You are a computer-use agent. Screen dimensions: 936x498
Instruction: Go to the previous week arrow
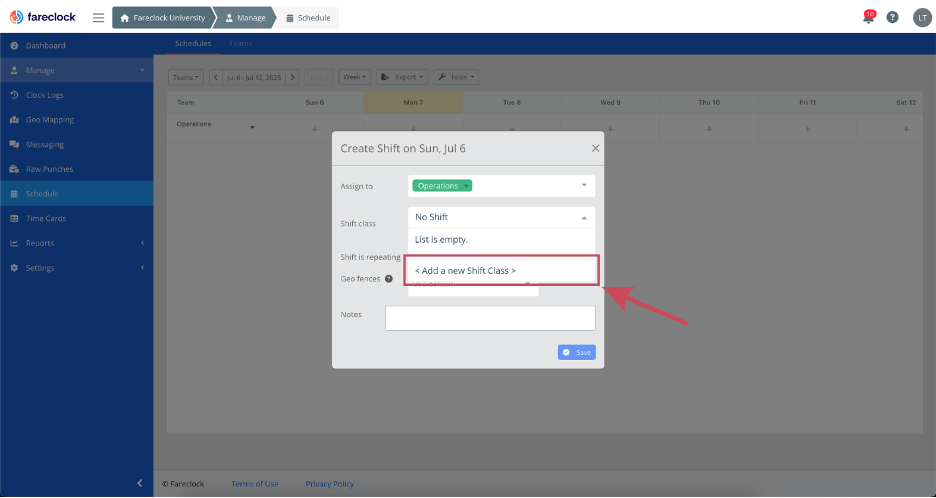click(x=215, y=77)
